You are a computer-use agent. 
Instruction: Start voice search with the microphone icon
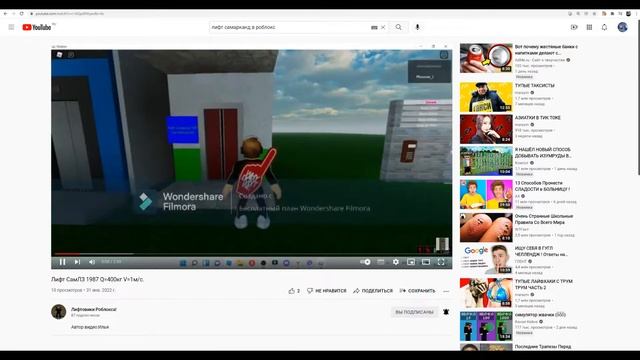tap(417, 27)
